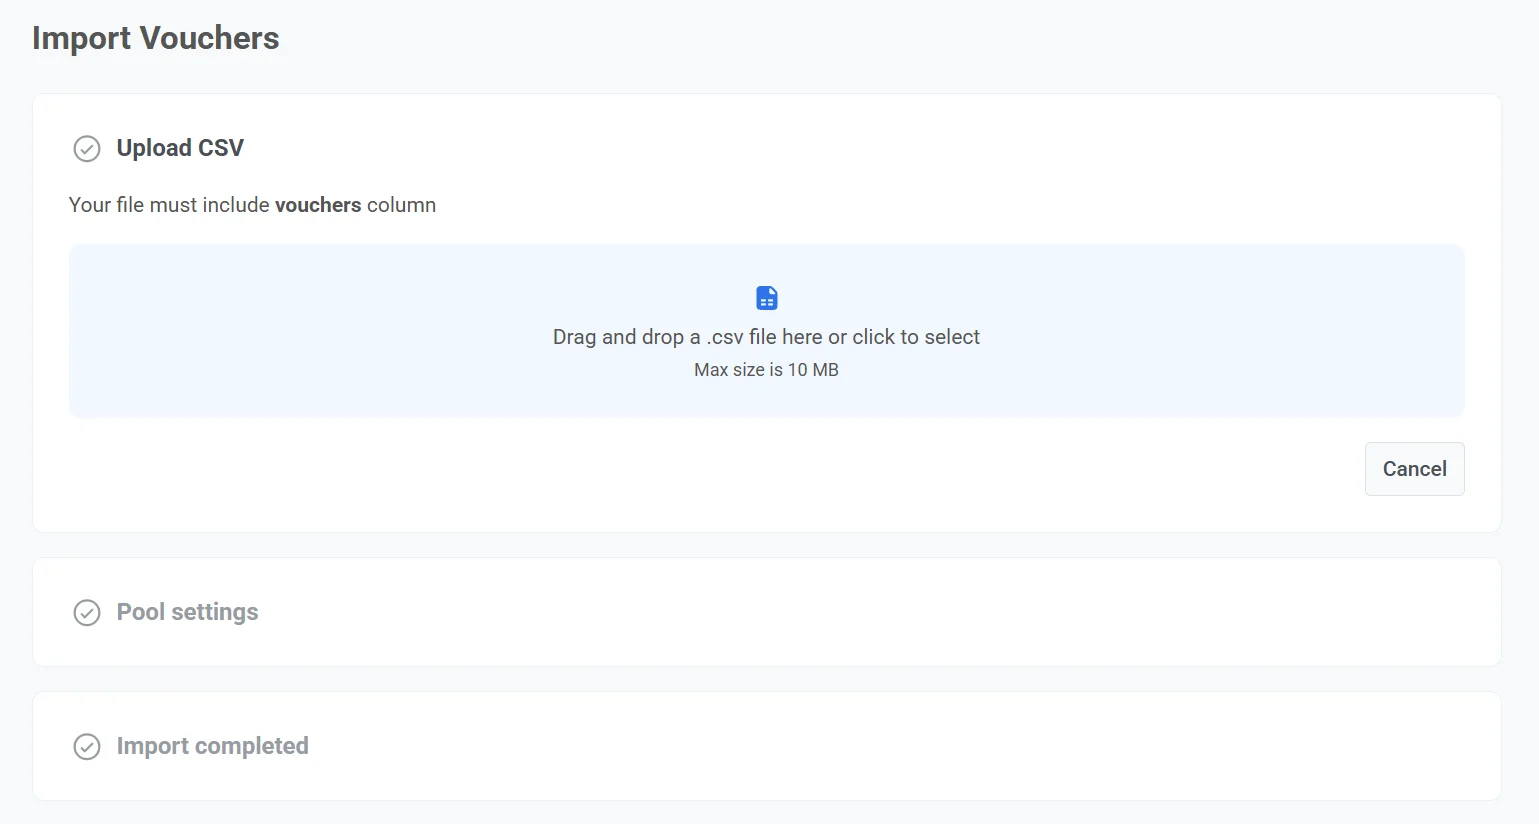Click the 'Your file must include' instruction text
1539x824 pixels.
tap(170, 205)
